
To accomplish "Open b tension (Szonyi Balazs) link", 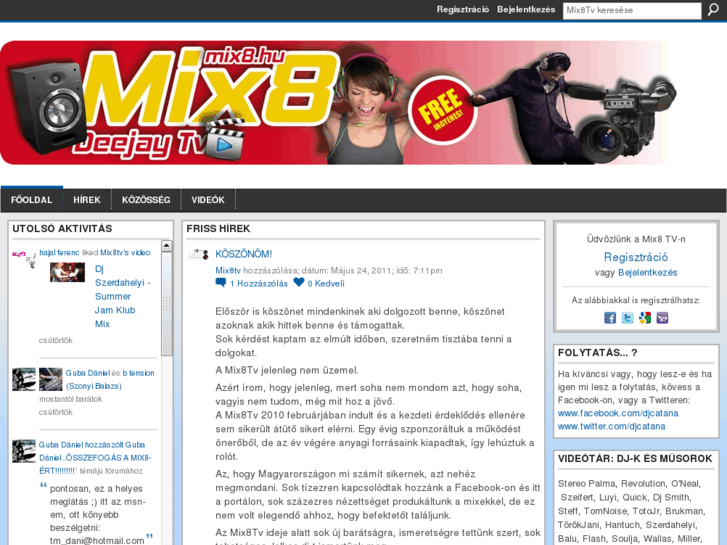I will [110, 379].
